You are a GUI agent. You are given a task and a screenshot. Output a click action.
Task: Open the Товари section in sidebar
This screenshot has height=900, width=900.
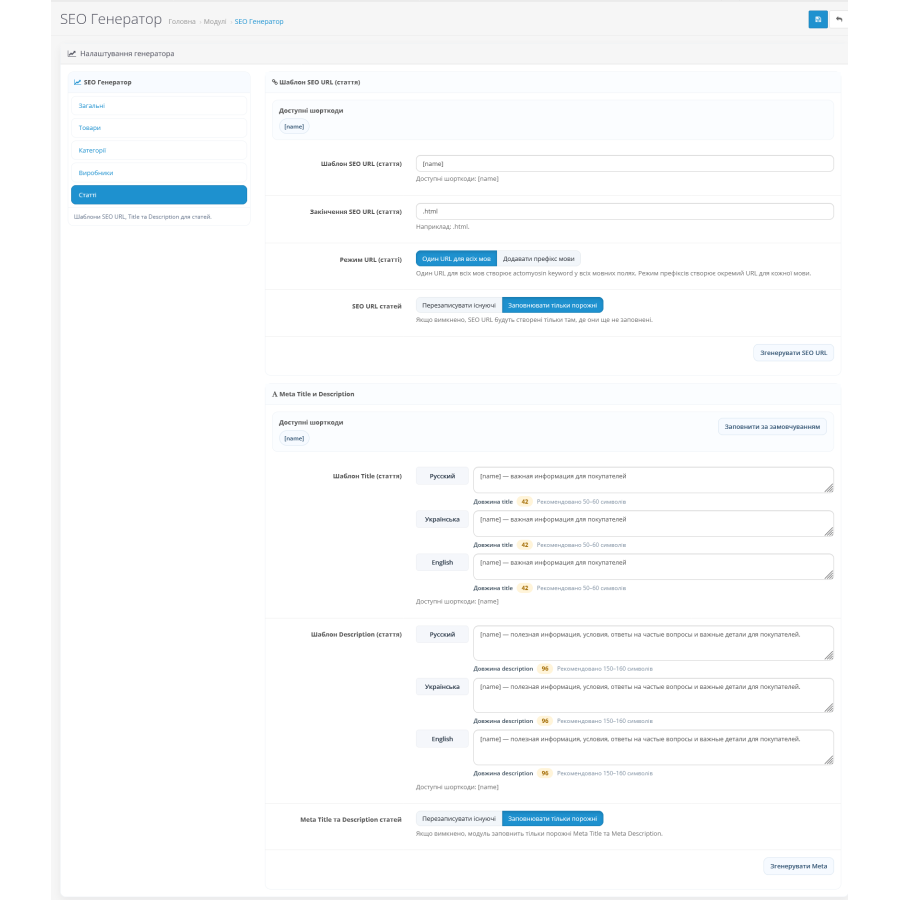159,128
